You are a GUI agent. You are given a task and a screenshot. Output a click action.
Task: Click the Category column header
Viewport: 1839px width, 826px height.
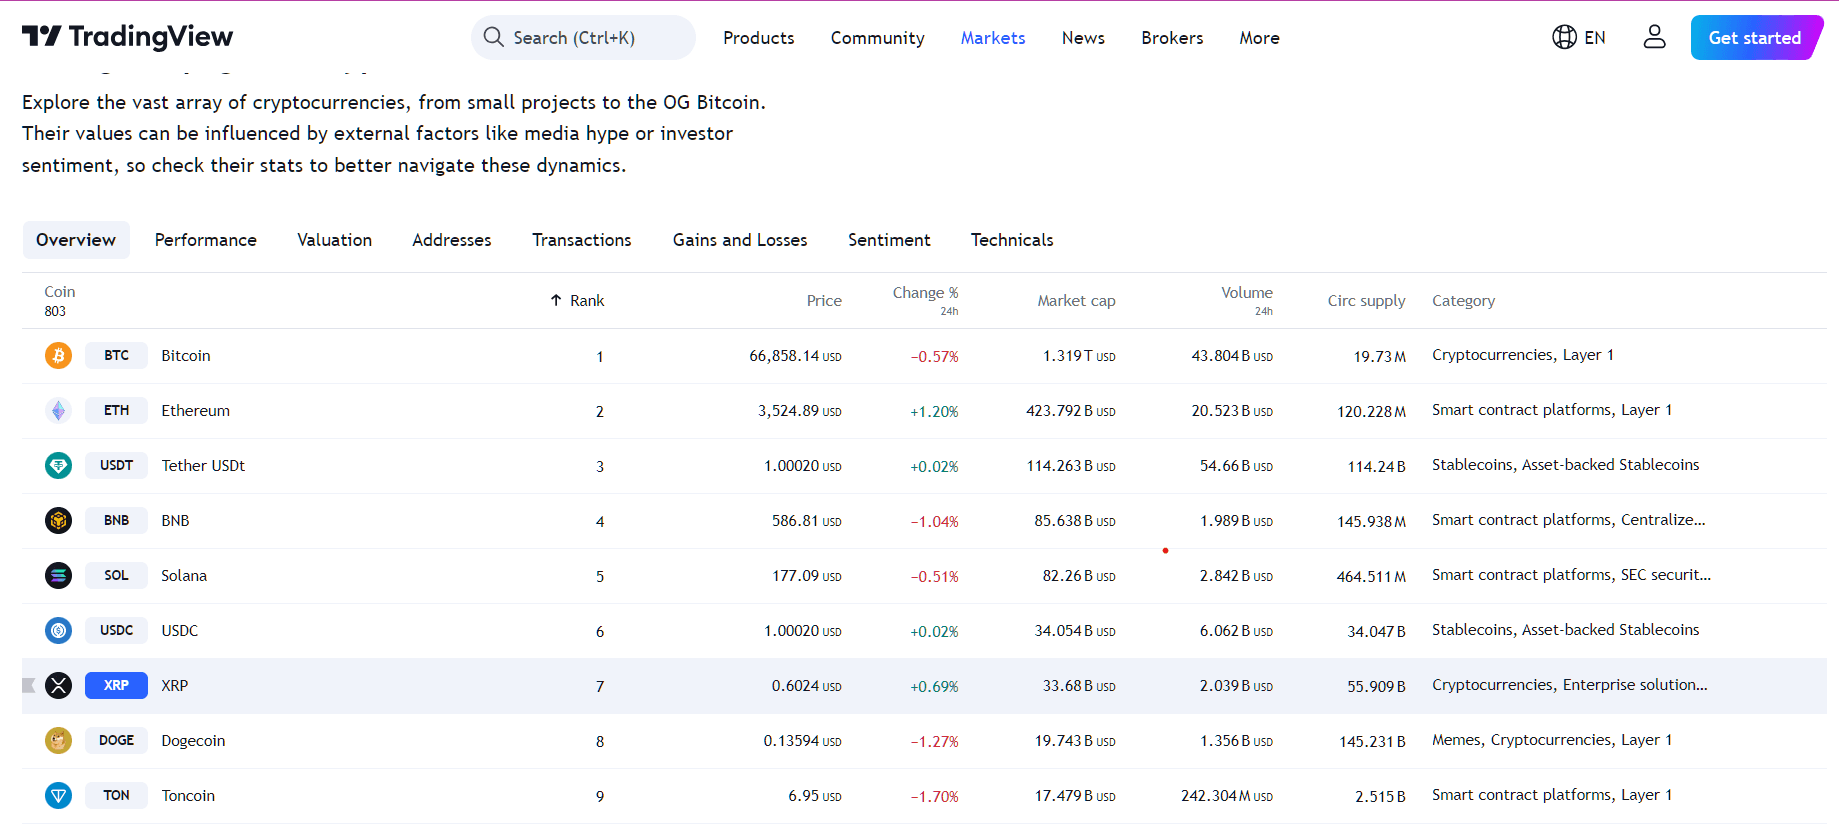(1463, 301)
